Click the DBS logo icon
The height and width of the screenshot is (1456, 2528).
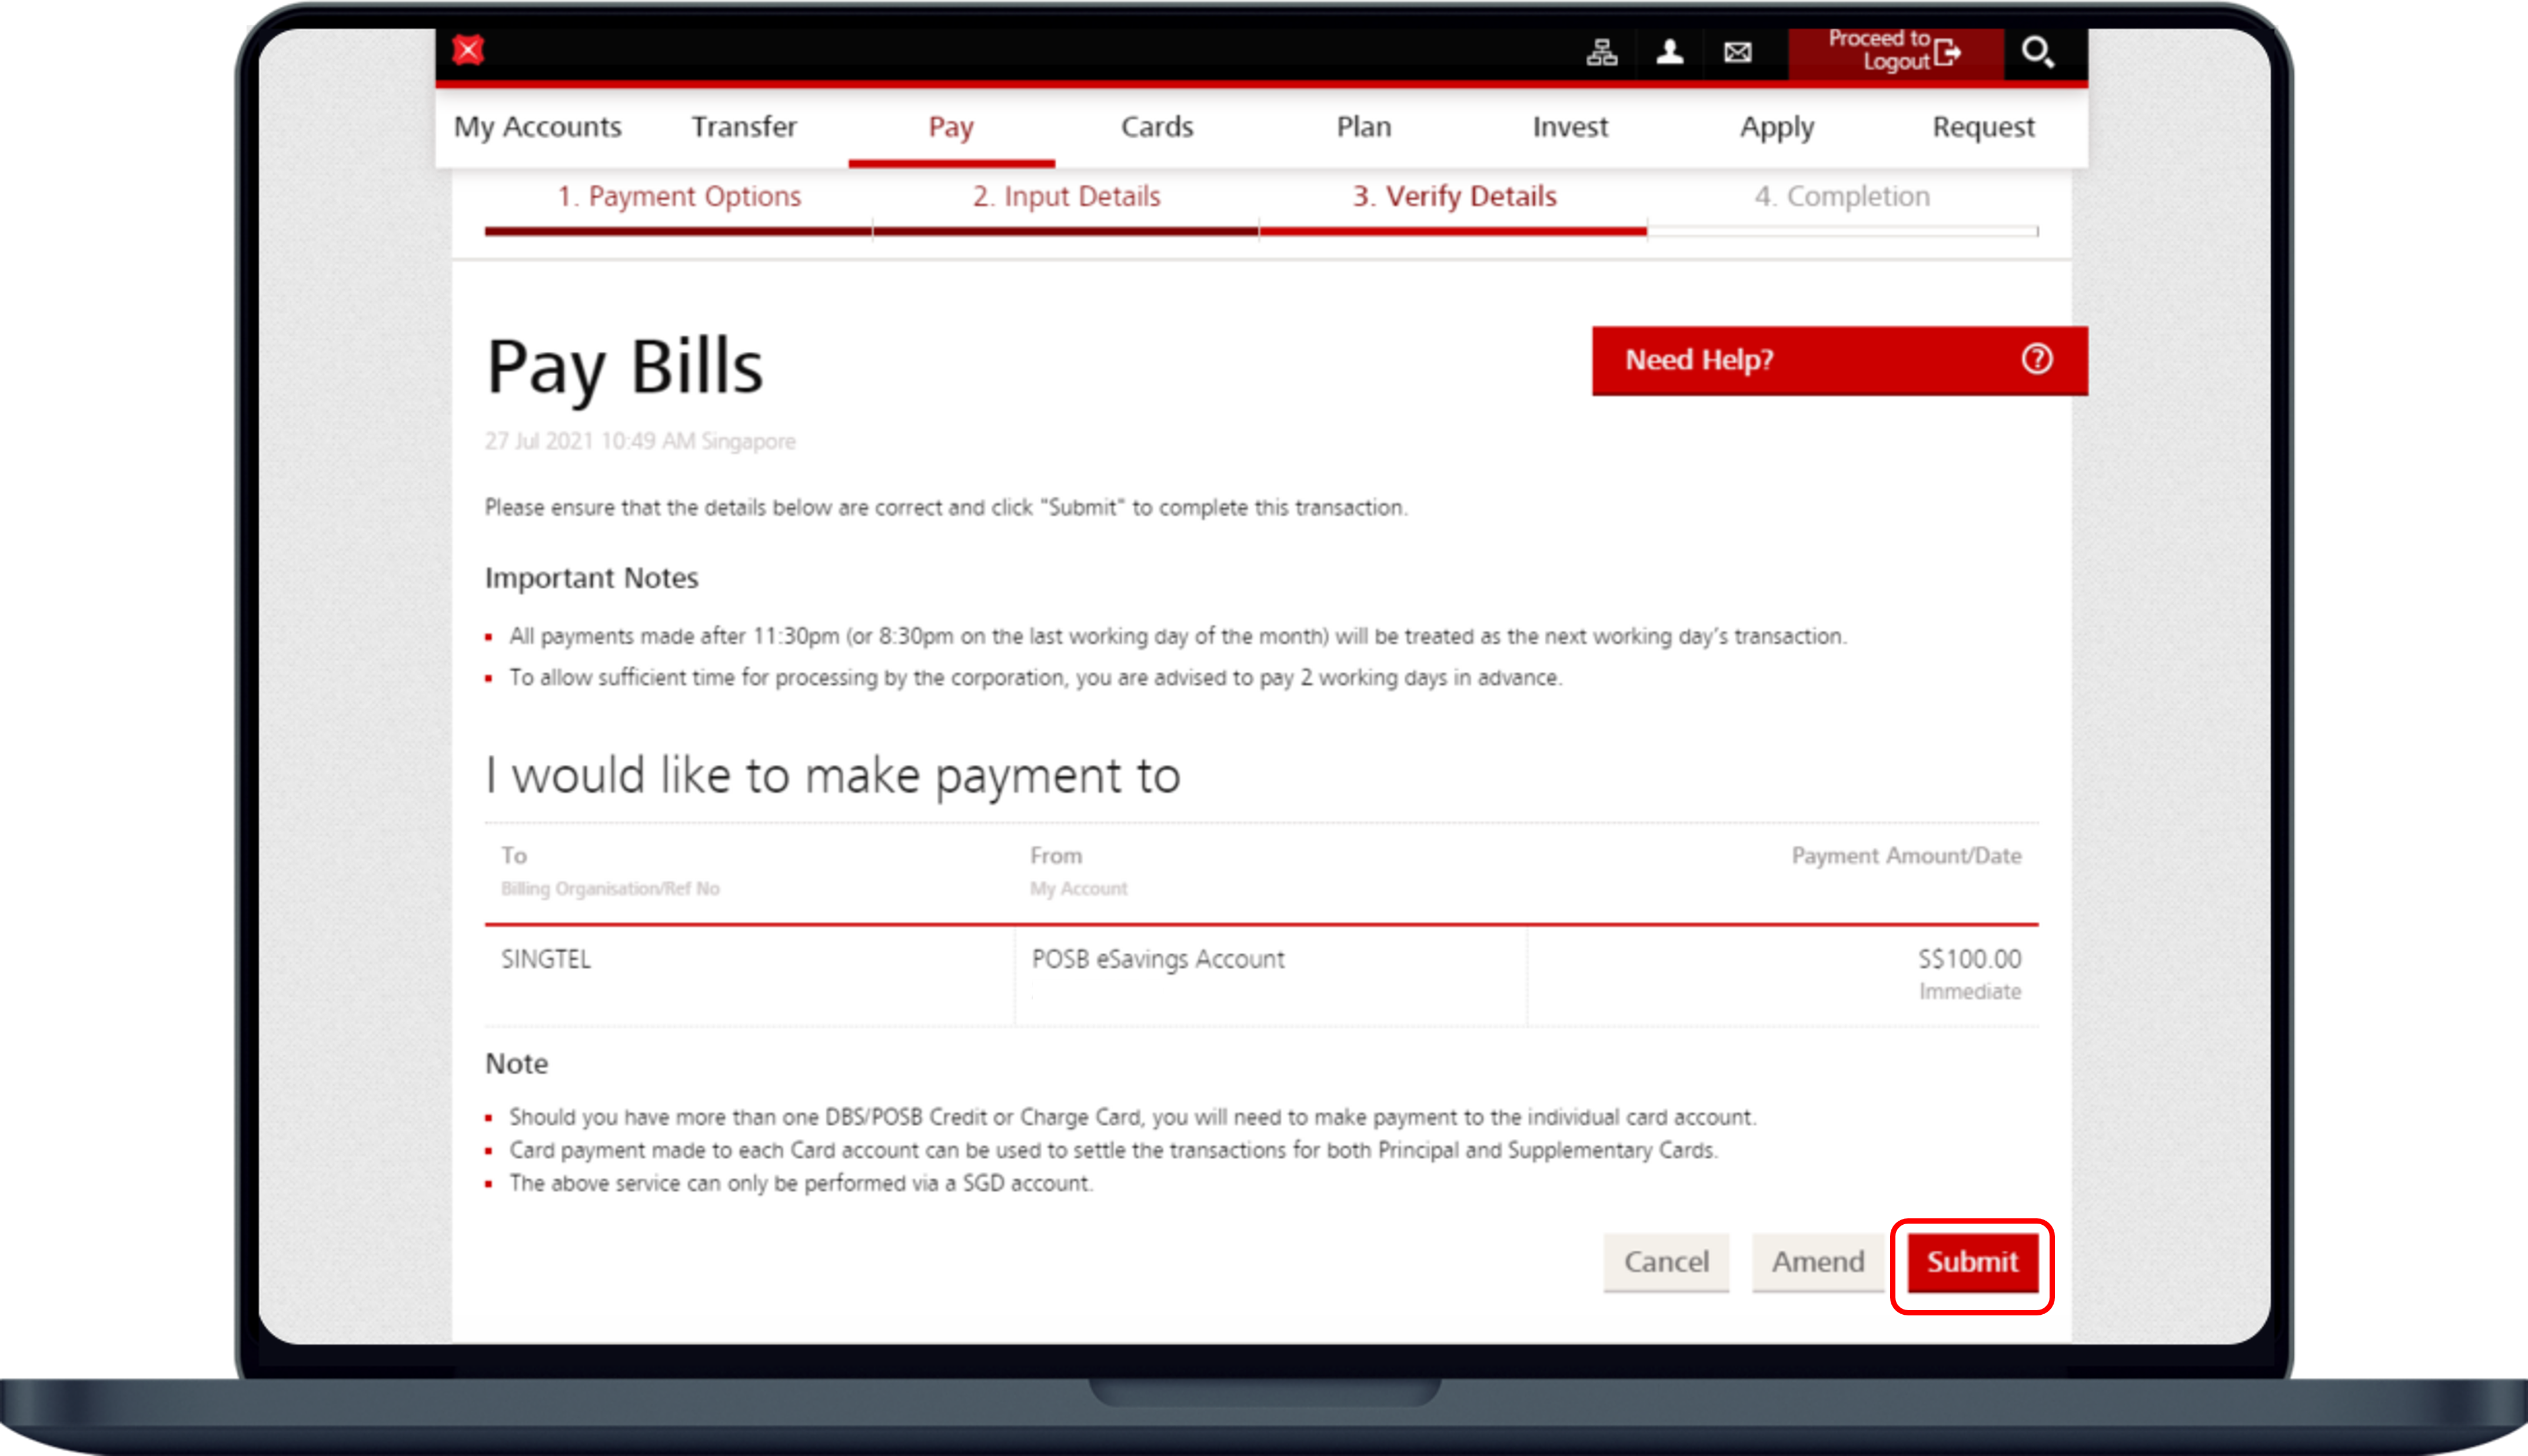(x=468, y=50)
